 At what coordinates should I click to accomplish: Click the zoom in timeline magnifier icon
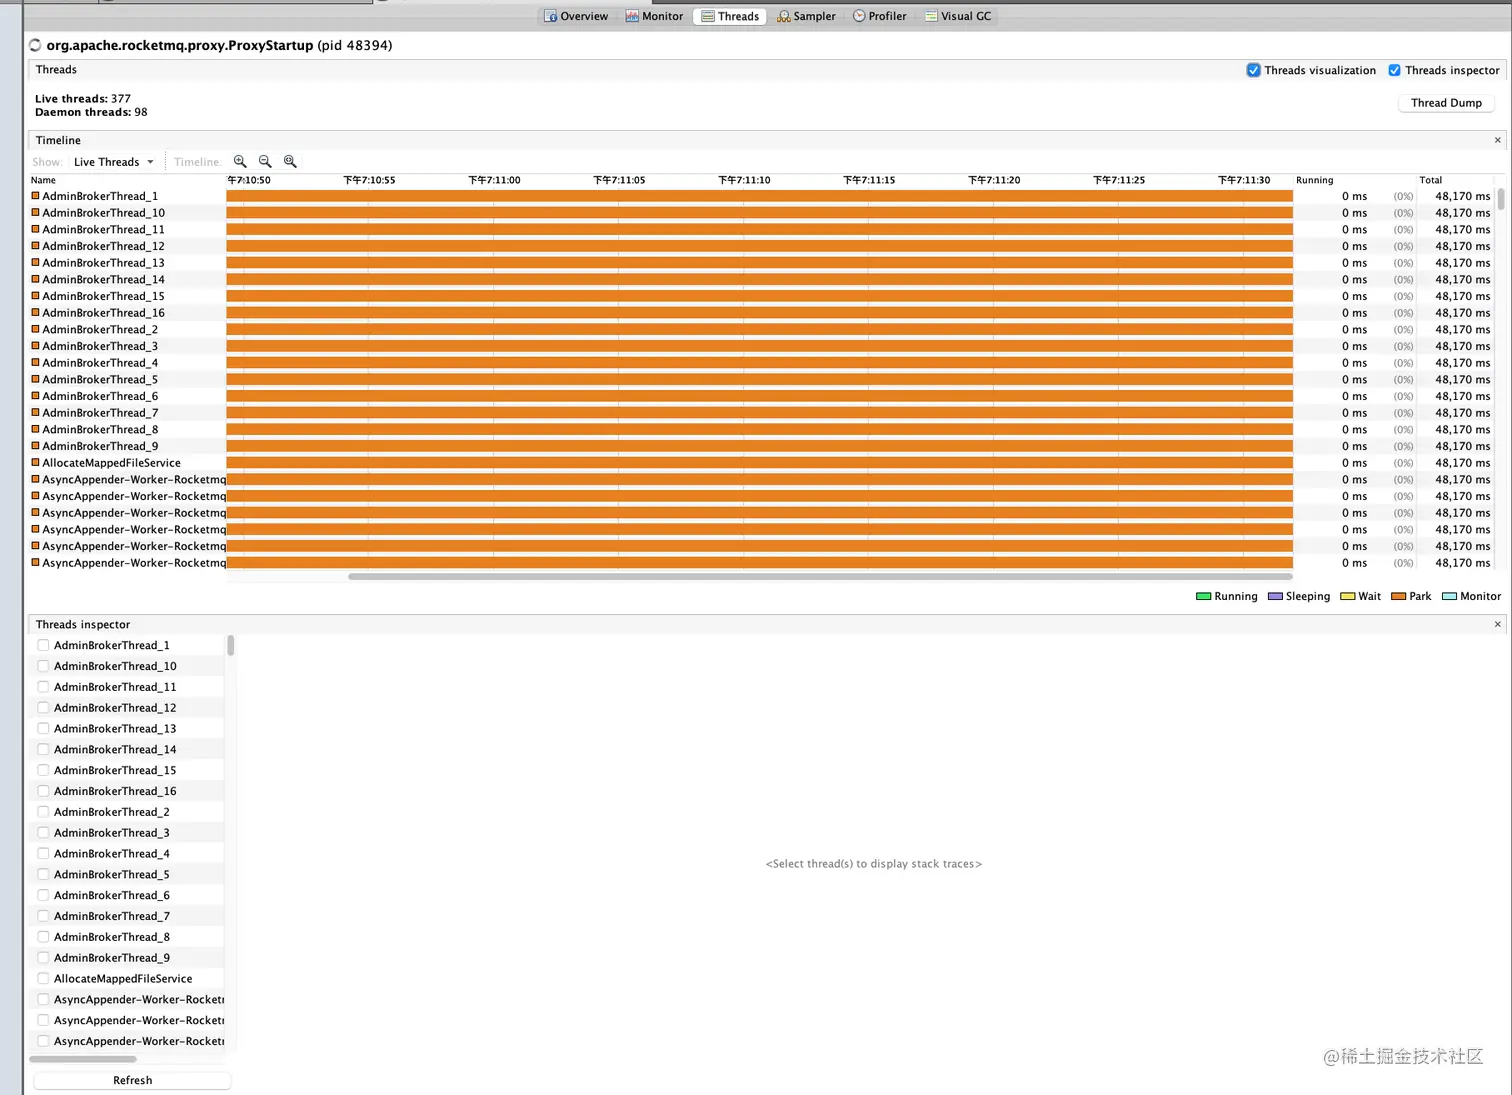click(240, 161)
